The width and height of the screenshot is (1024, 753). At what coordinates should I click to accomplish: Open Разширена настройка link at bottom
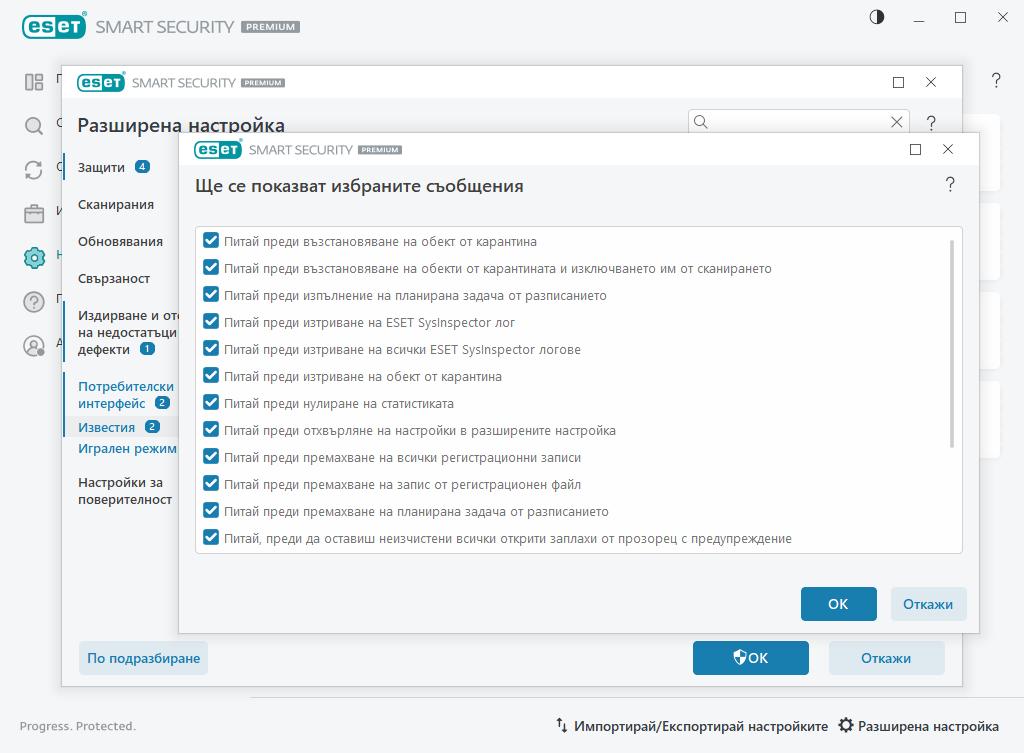[x=928, y=726]
